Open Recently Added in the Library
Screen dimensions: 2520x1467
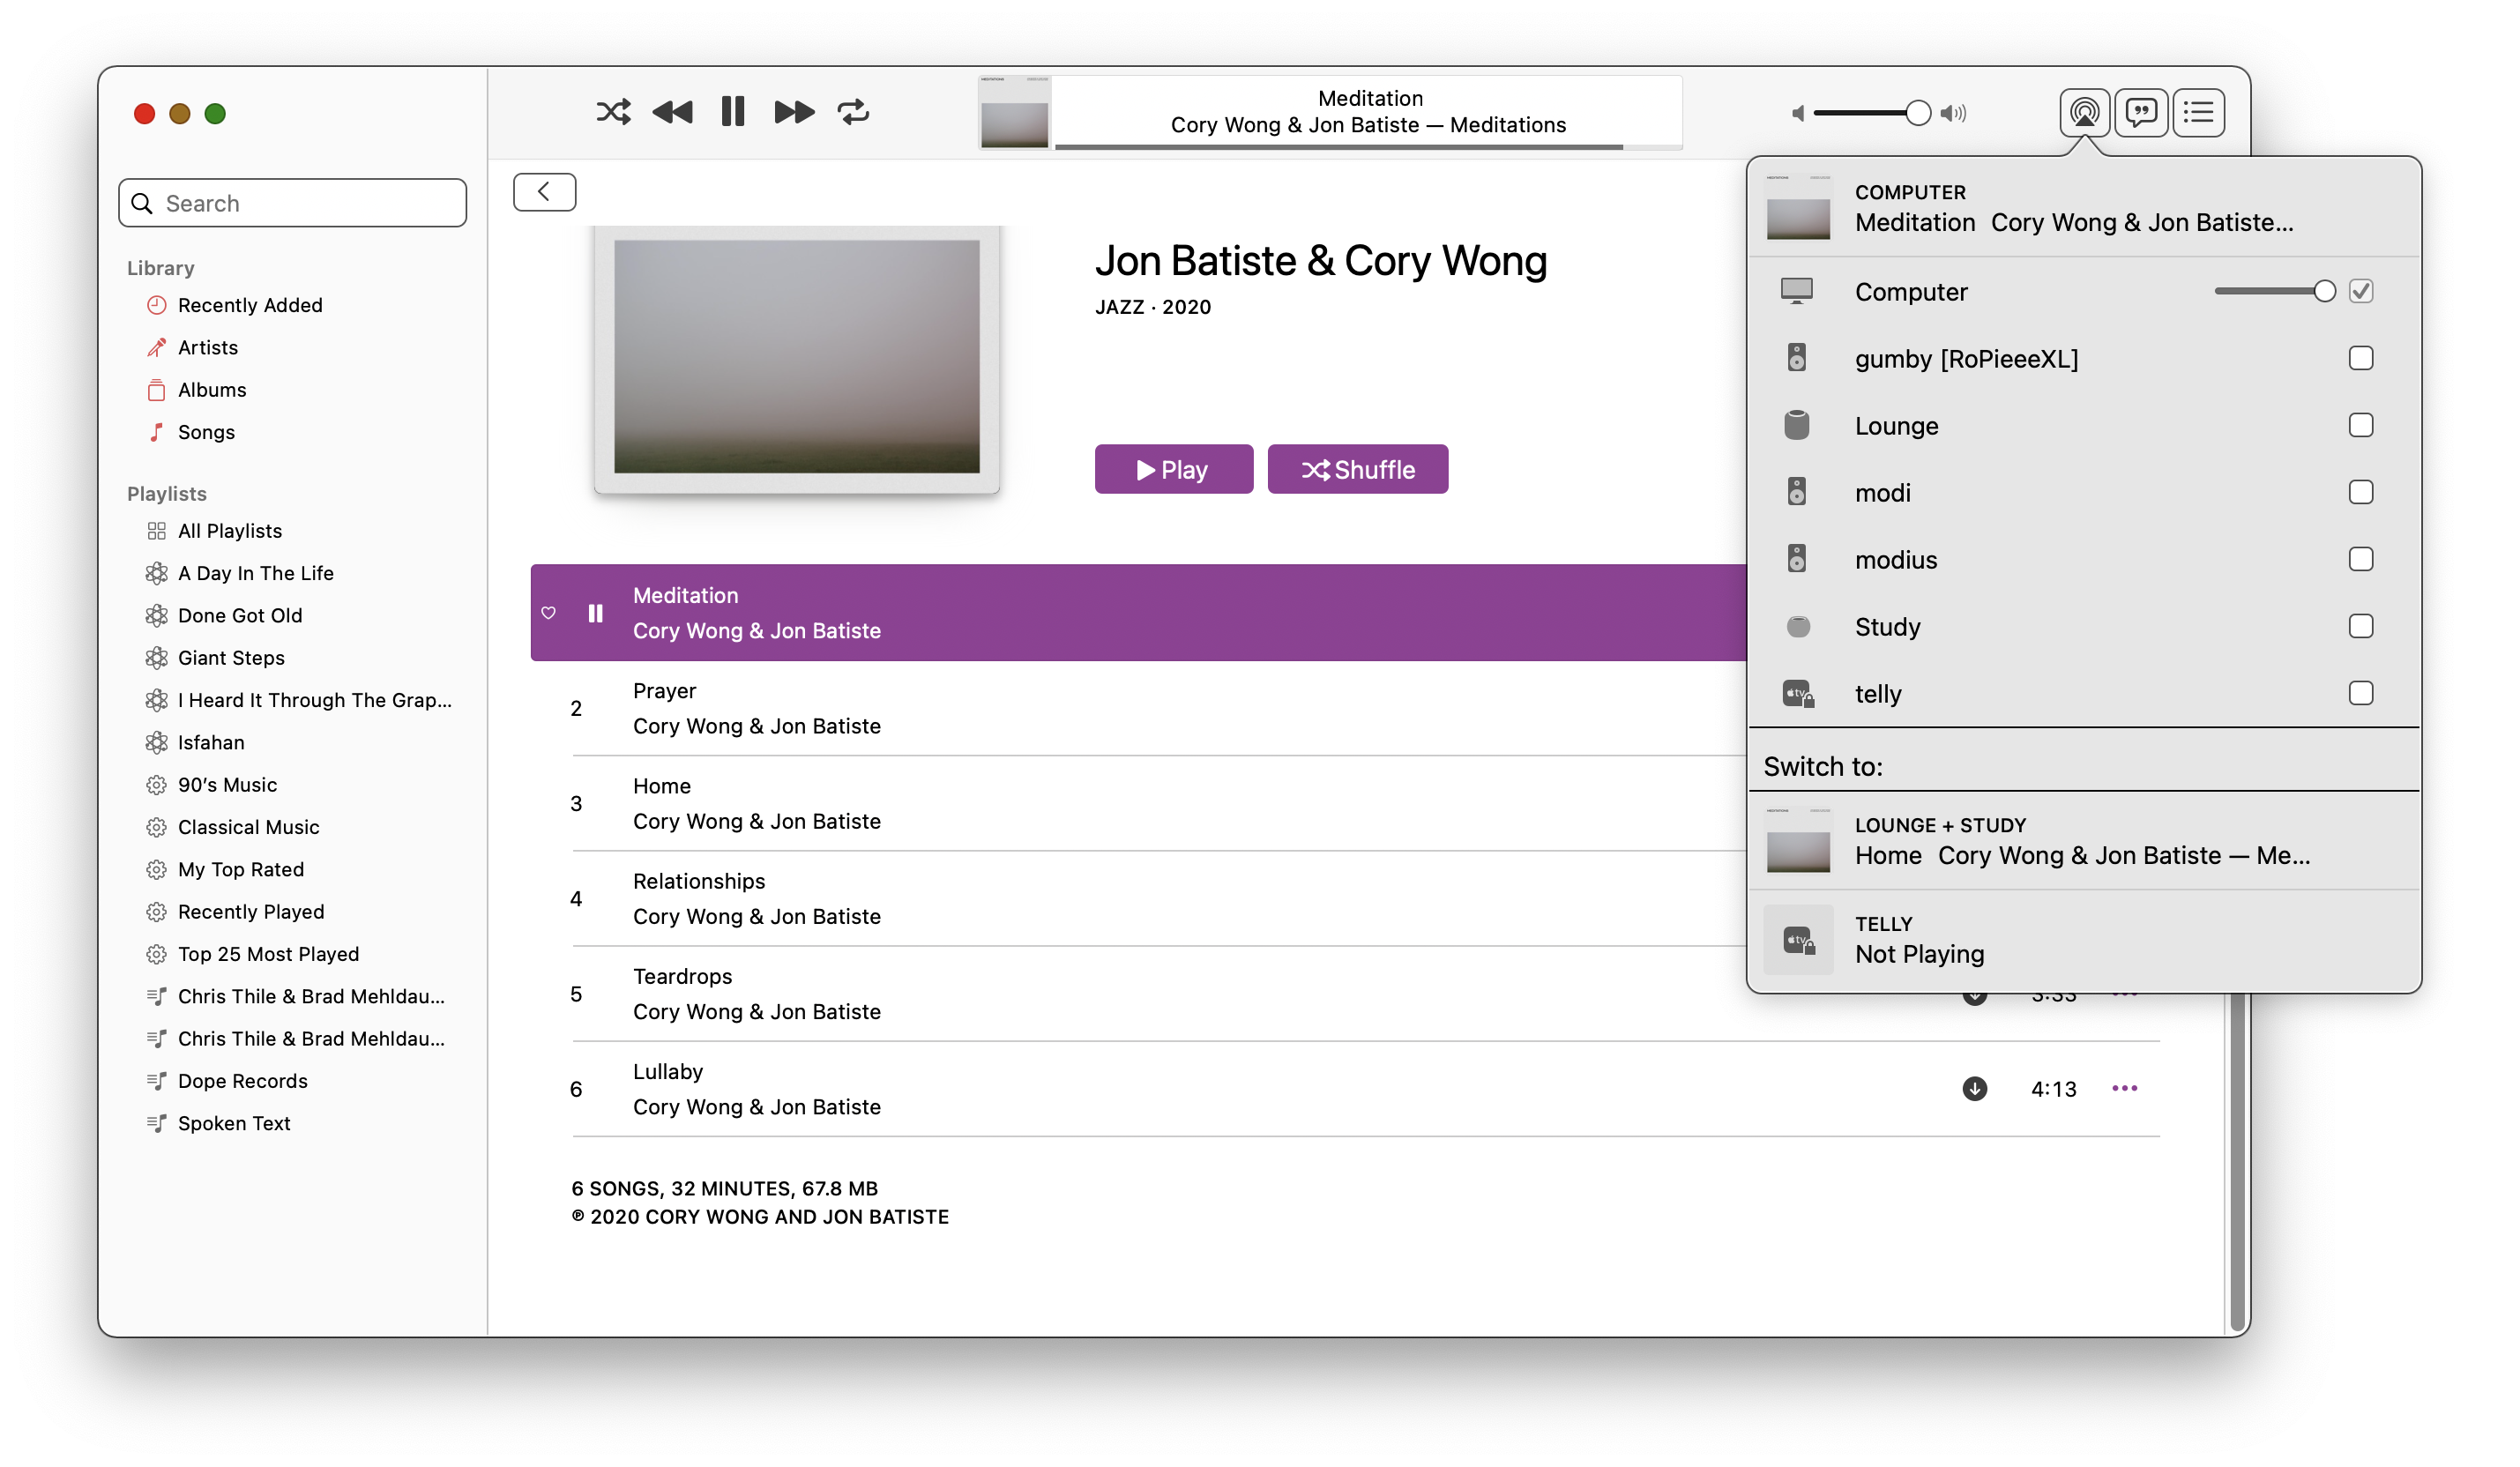[x=249, y=305]
